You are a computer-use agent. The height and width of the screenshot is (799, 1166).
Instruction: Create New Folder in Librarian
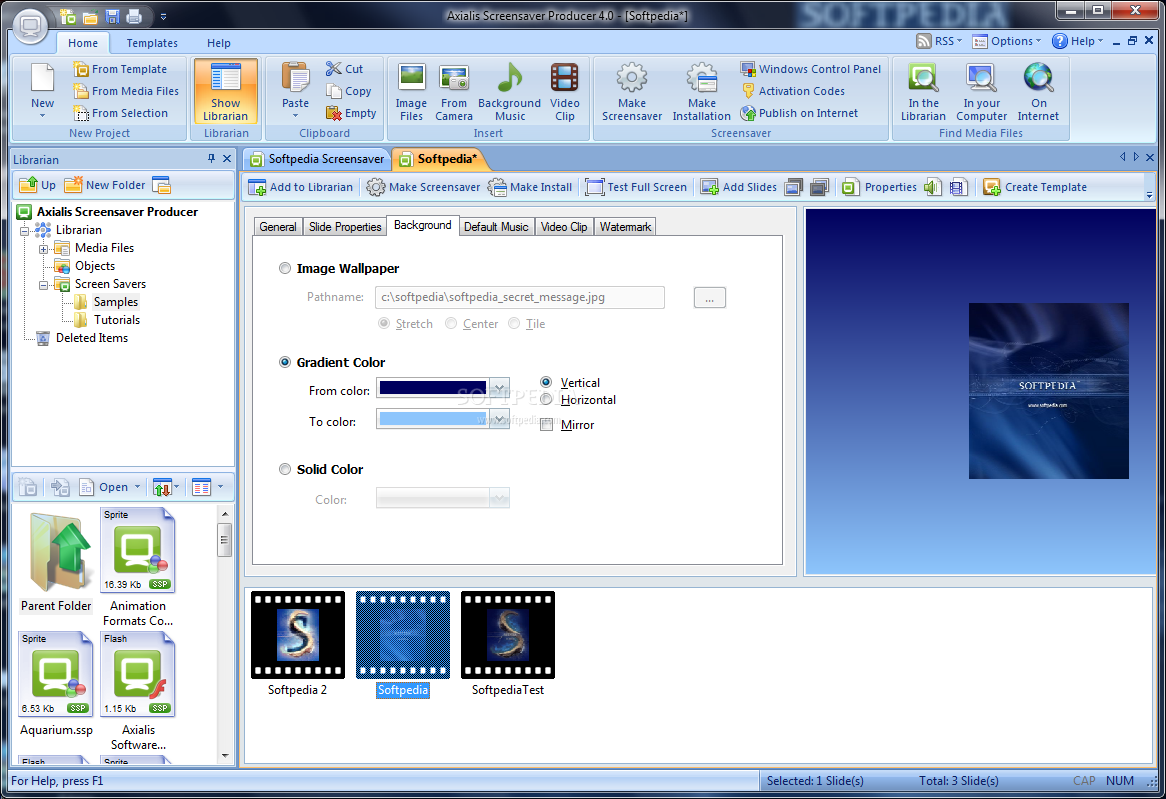click(x=105, y=185)
